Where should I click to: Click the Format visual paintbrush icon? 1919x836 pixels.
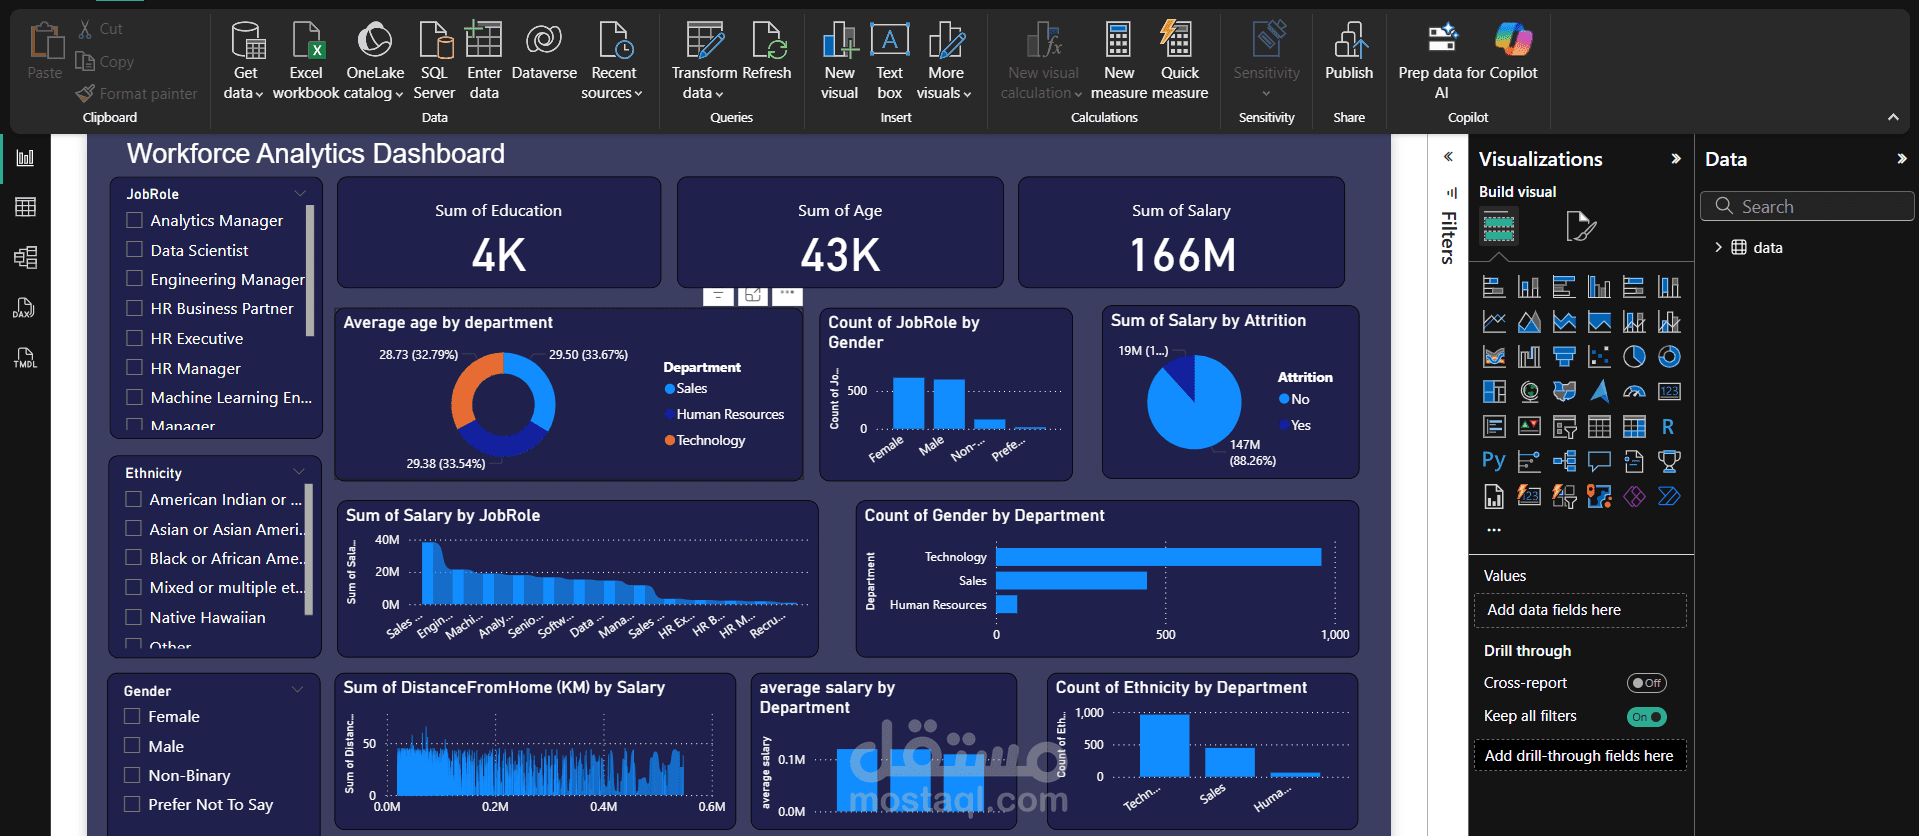pyautogui.click(x=1580, y=227)
